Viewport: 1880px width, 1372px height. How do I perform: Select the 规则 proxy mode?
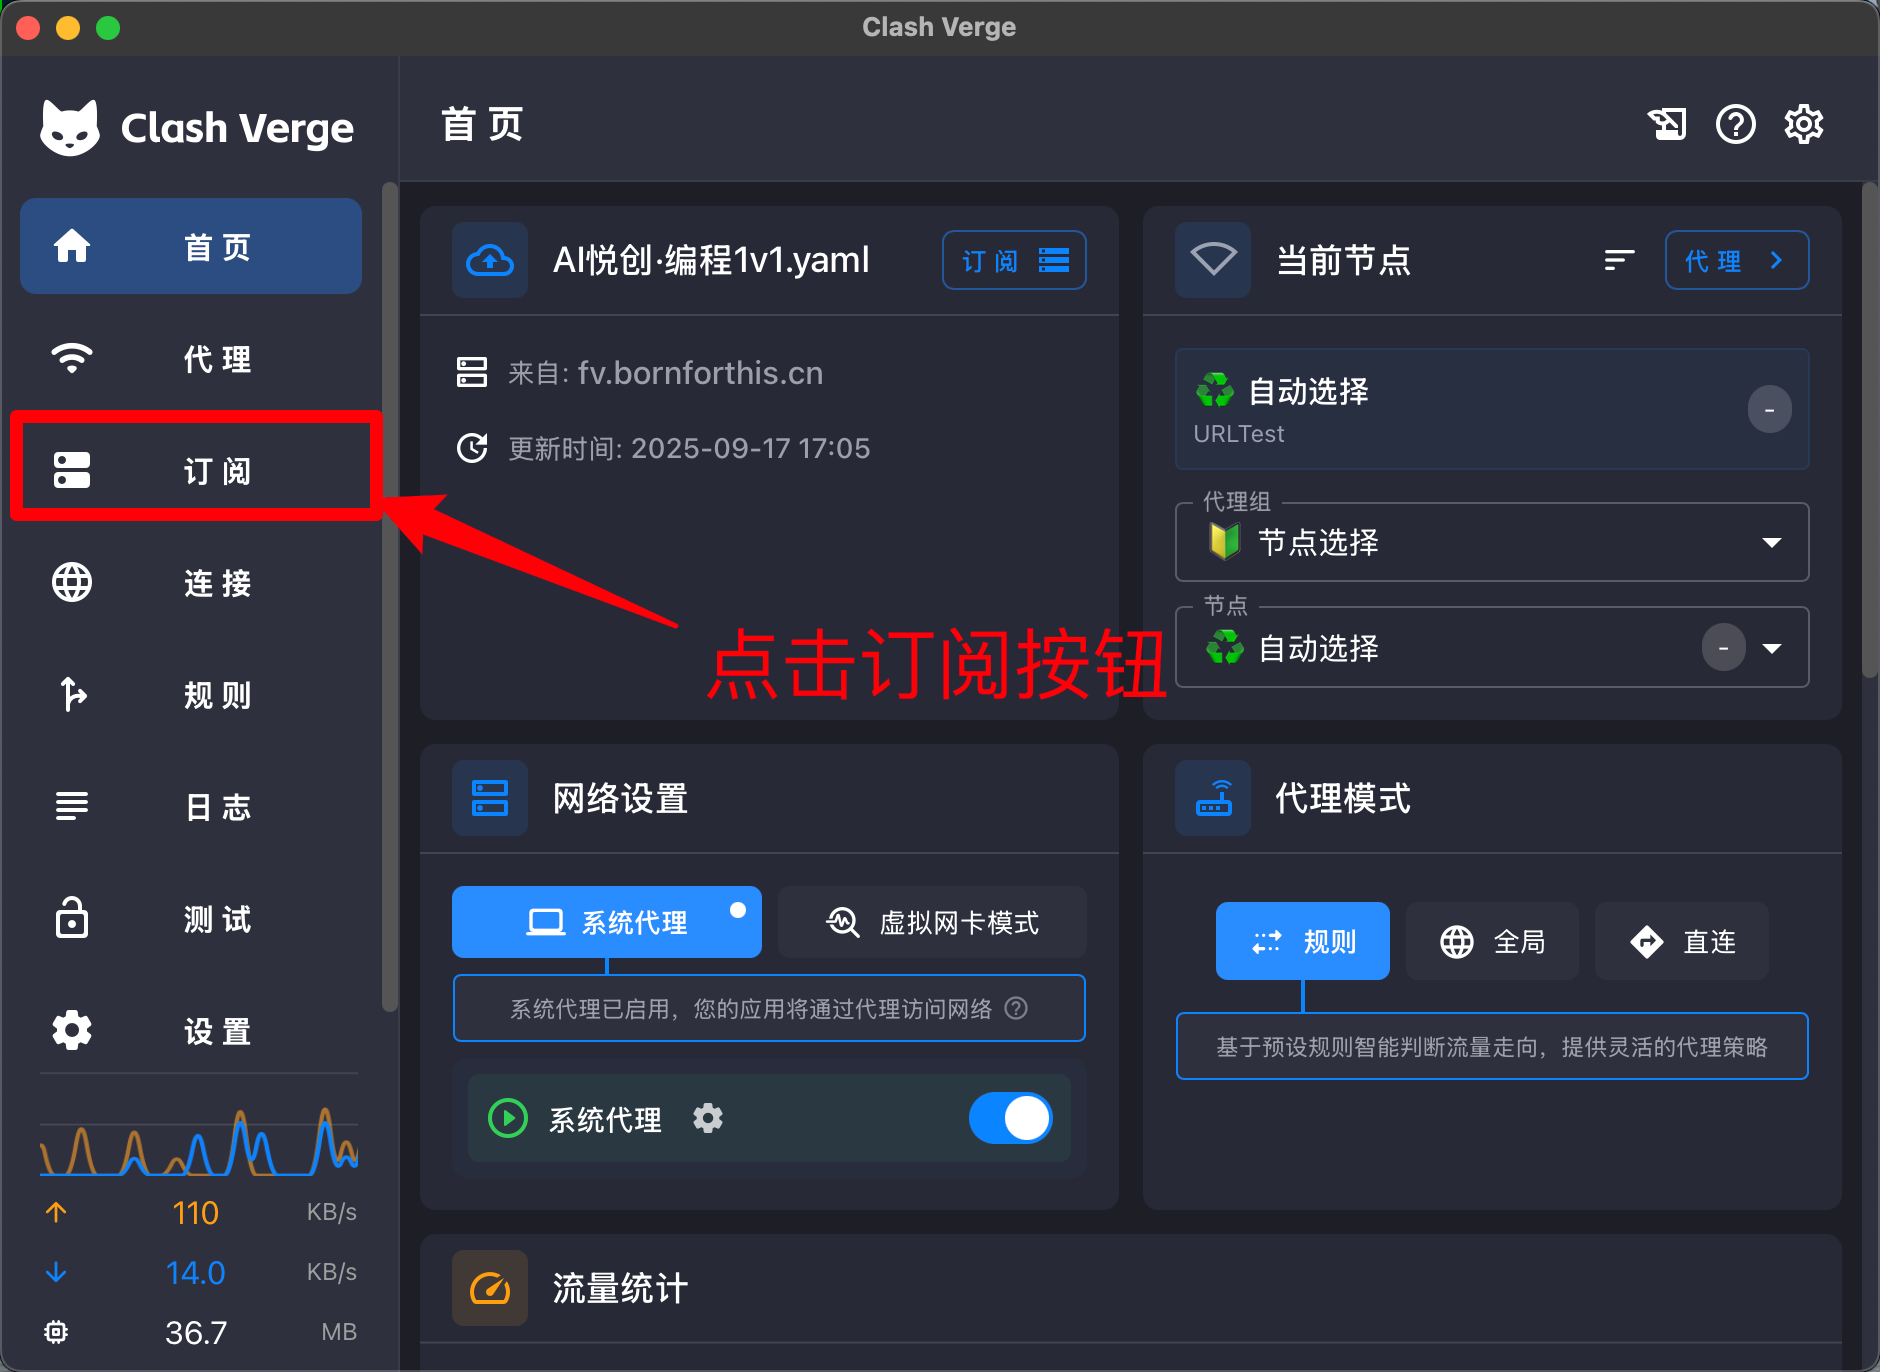click(1302, 941)
